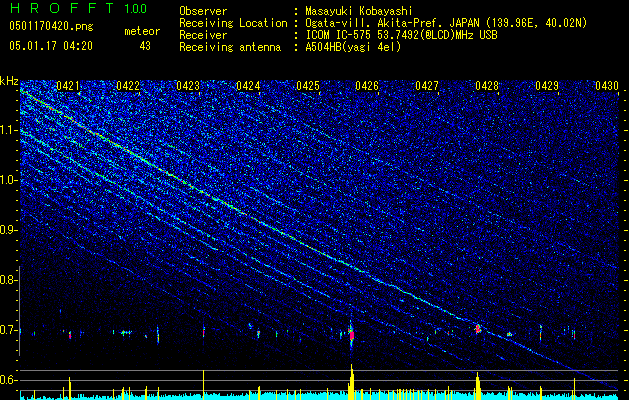Image resolution: width=629 pixels, height=400 pixels.
Task: Click the 0429 time marker
Action: (x=547, y=85)
